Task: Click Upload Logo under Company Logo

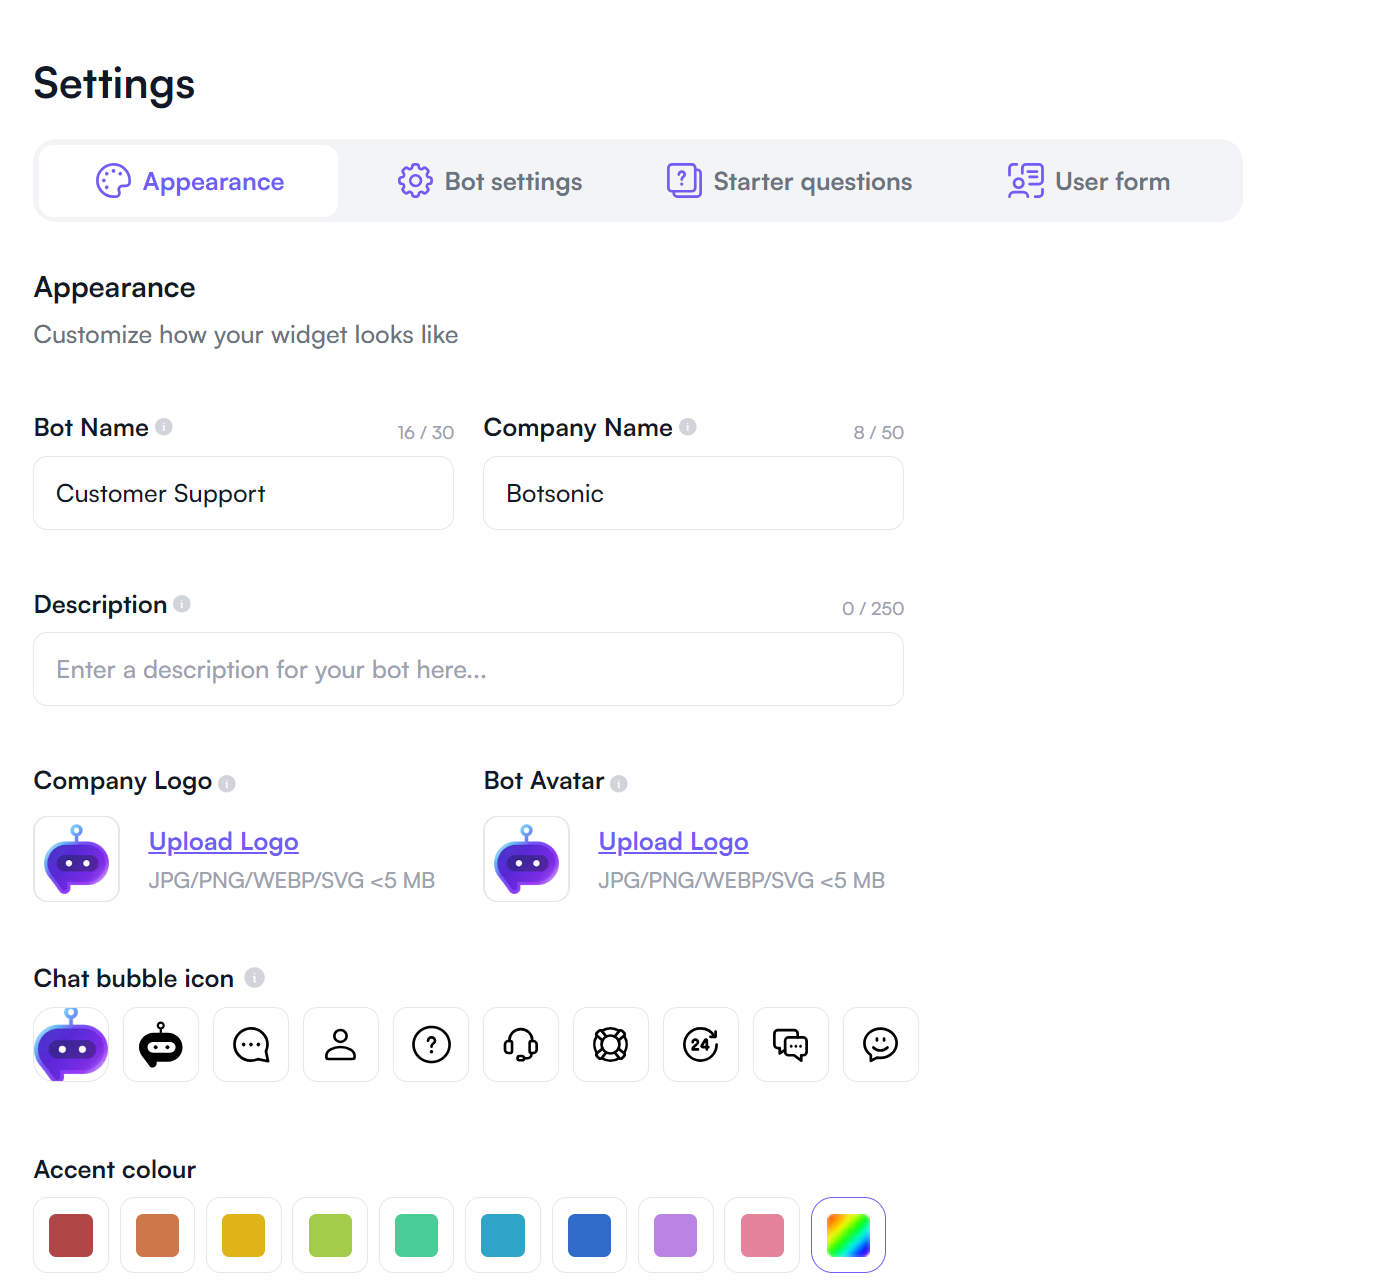Action: (x=223, y=841)
